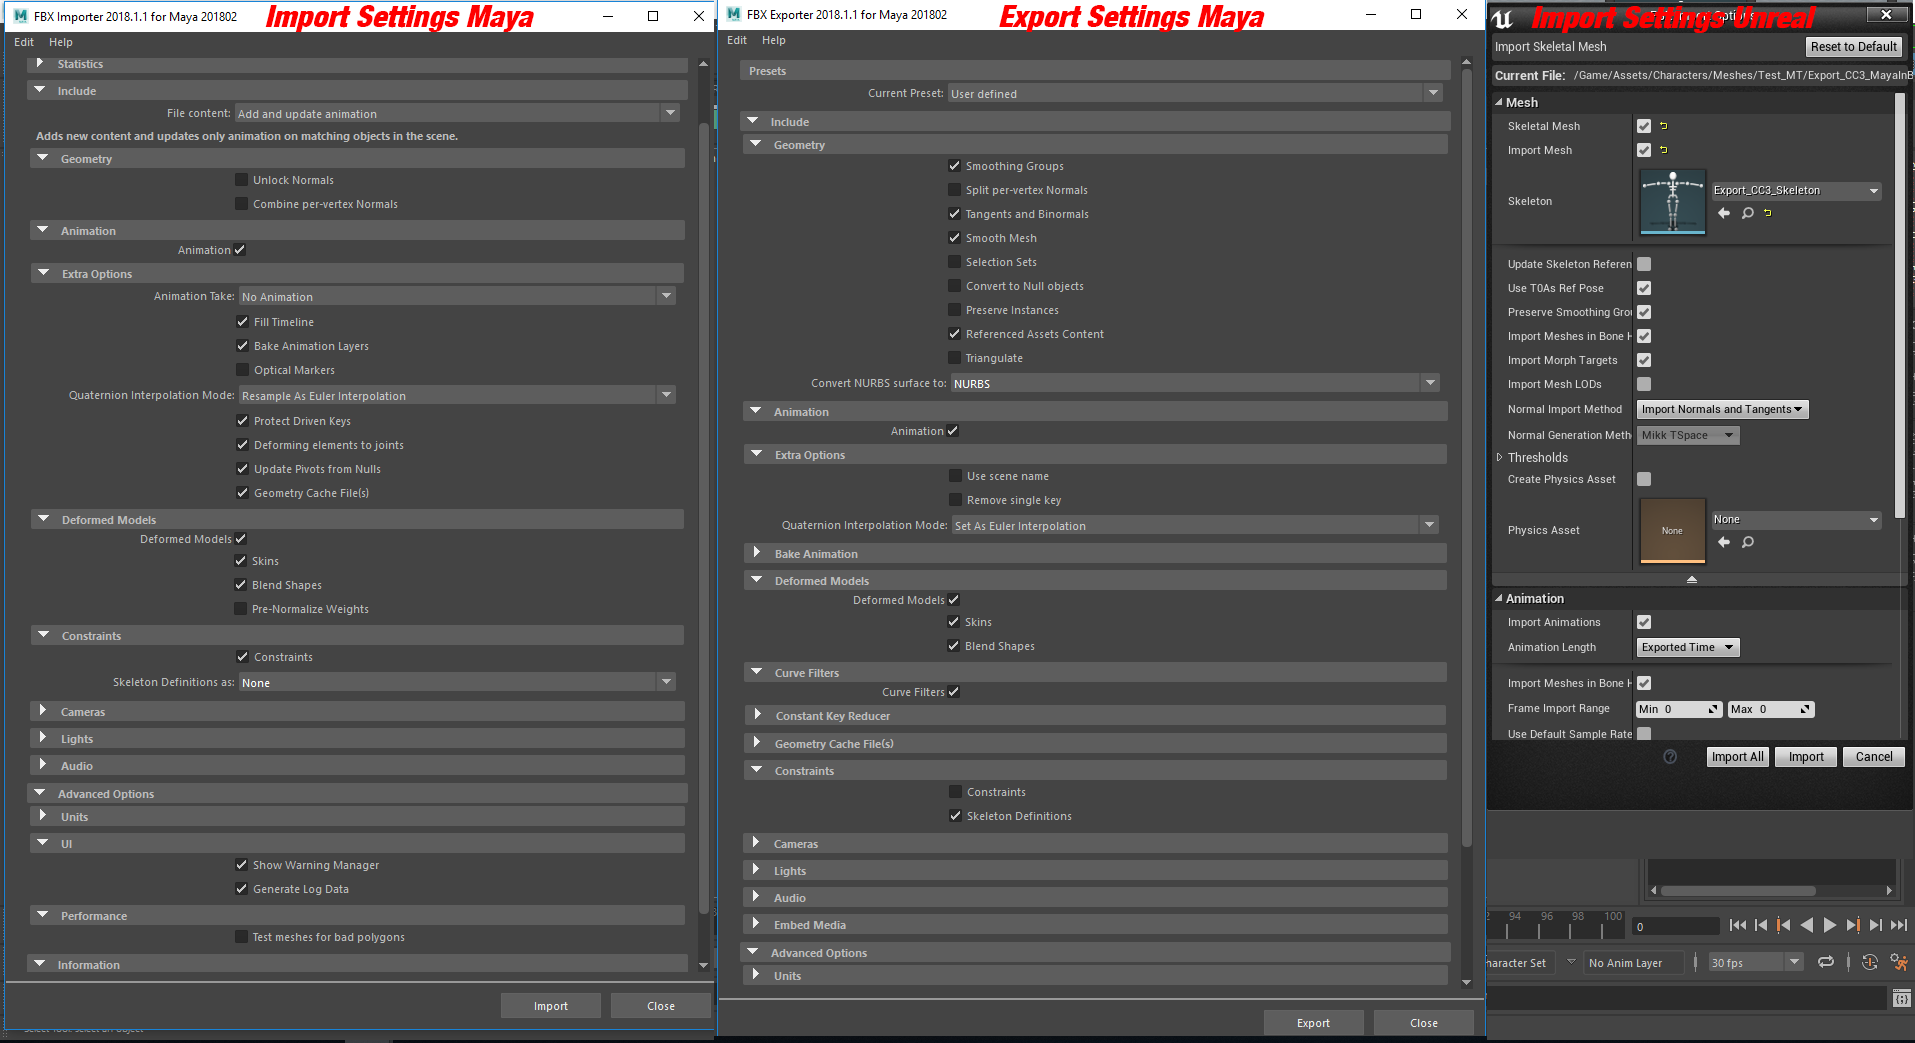Image resolution: width=1915 pixels, height=1043 pixels.
Task: Enable Unlock Normals in FBX Importer
Action: tap(241, 180)
